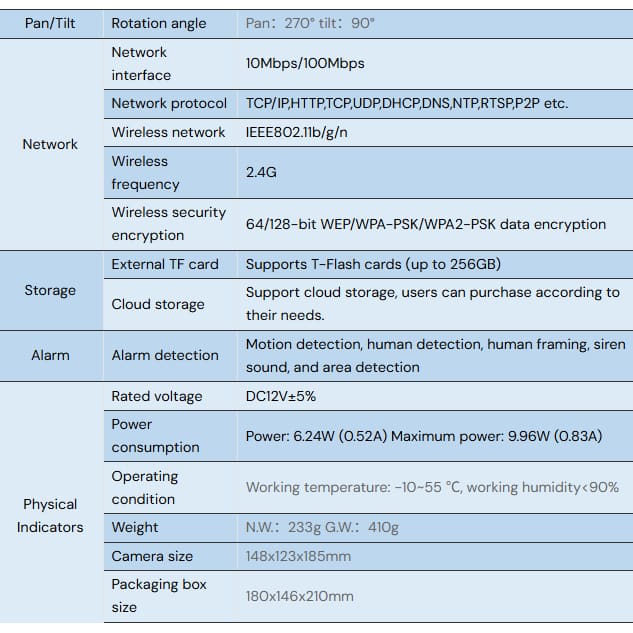The height and width of the screenshot is (633, 633).
Task: Select the Weight row label
Action: tap(135, 528)
